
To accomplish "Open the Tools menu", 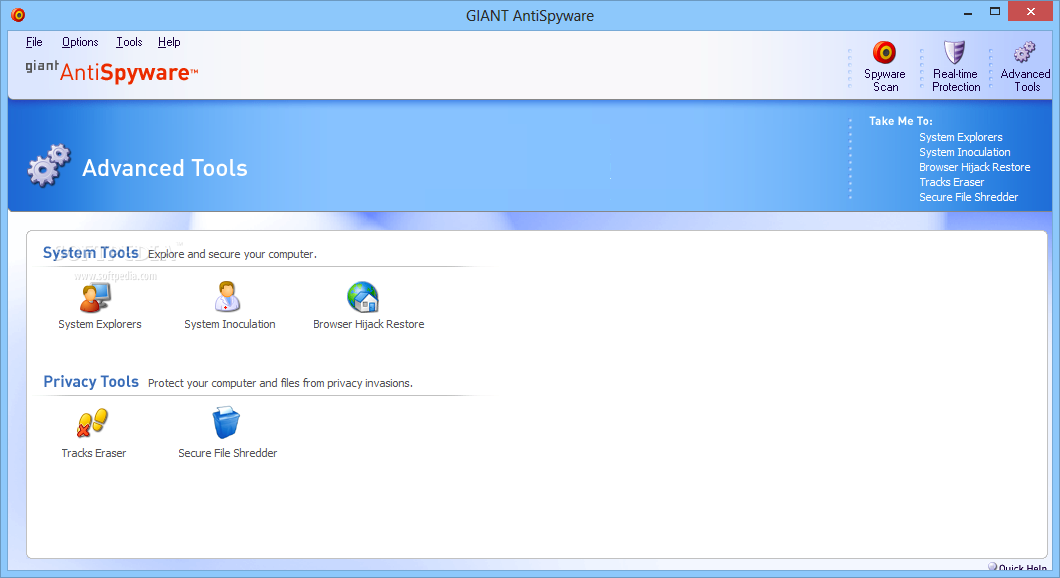I will pyautogui.click(x=129, y=42).
